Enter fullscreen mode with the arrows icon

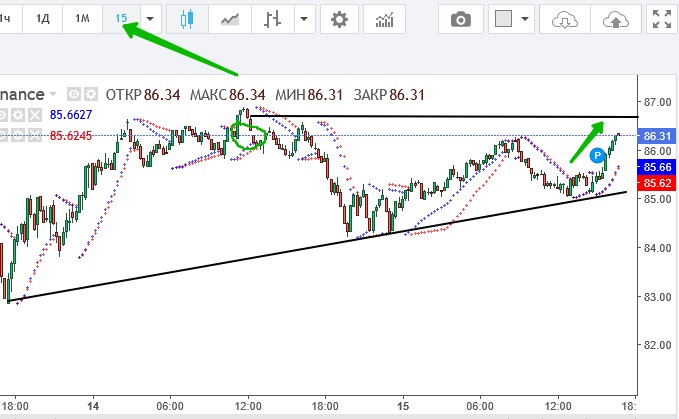pyautogui.click(x=662, y=19)
